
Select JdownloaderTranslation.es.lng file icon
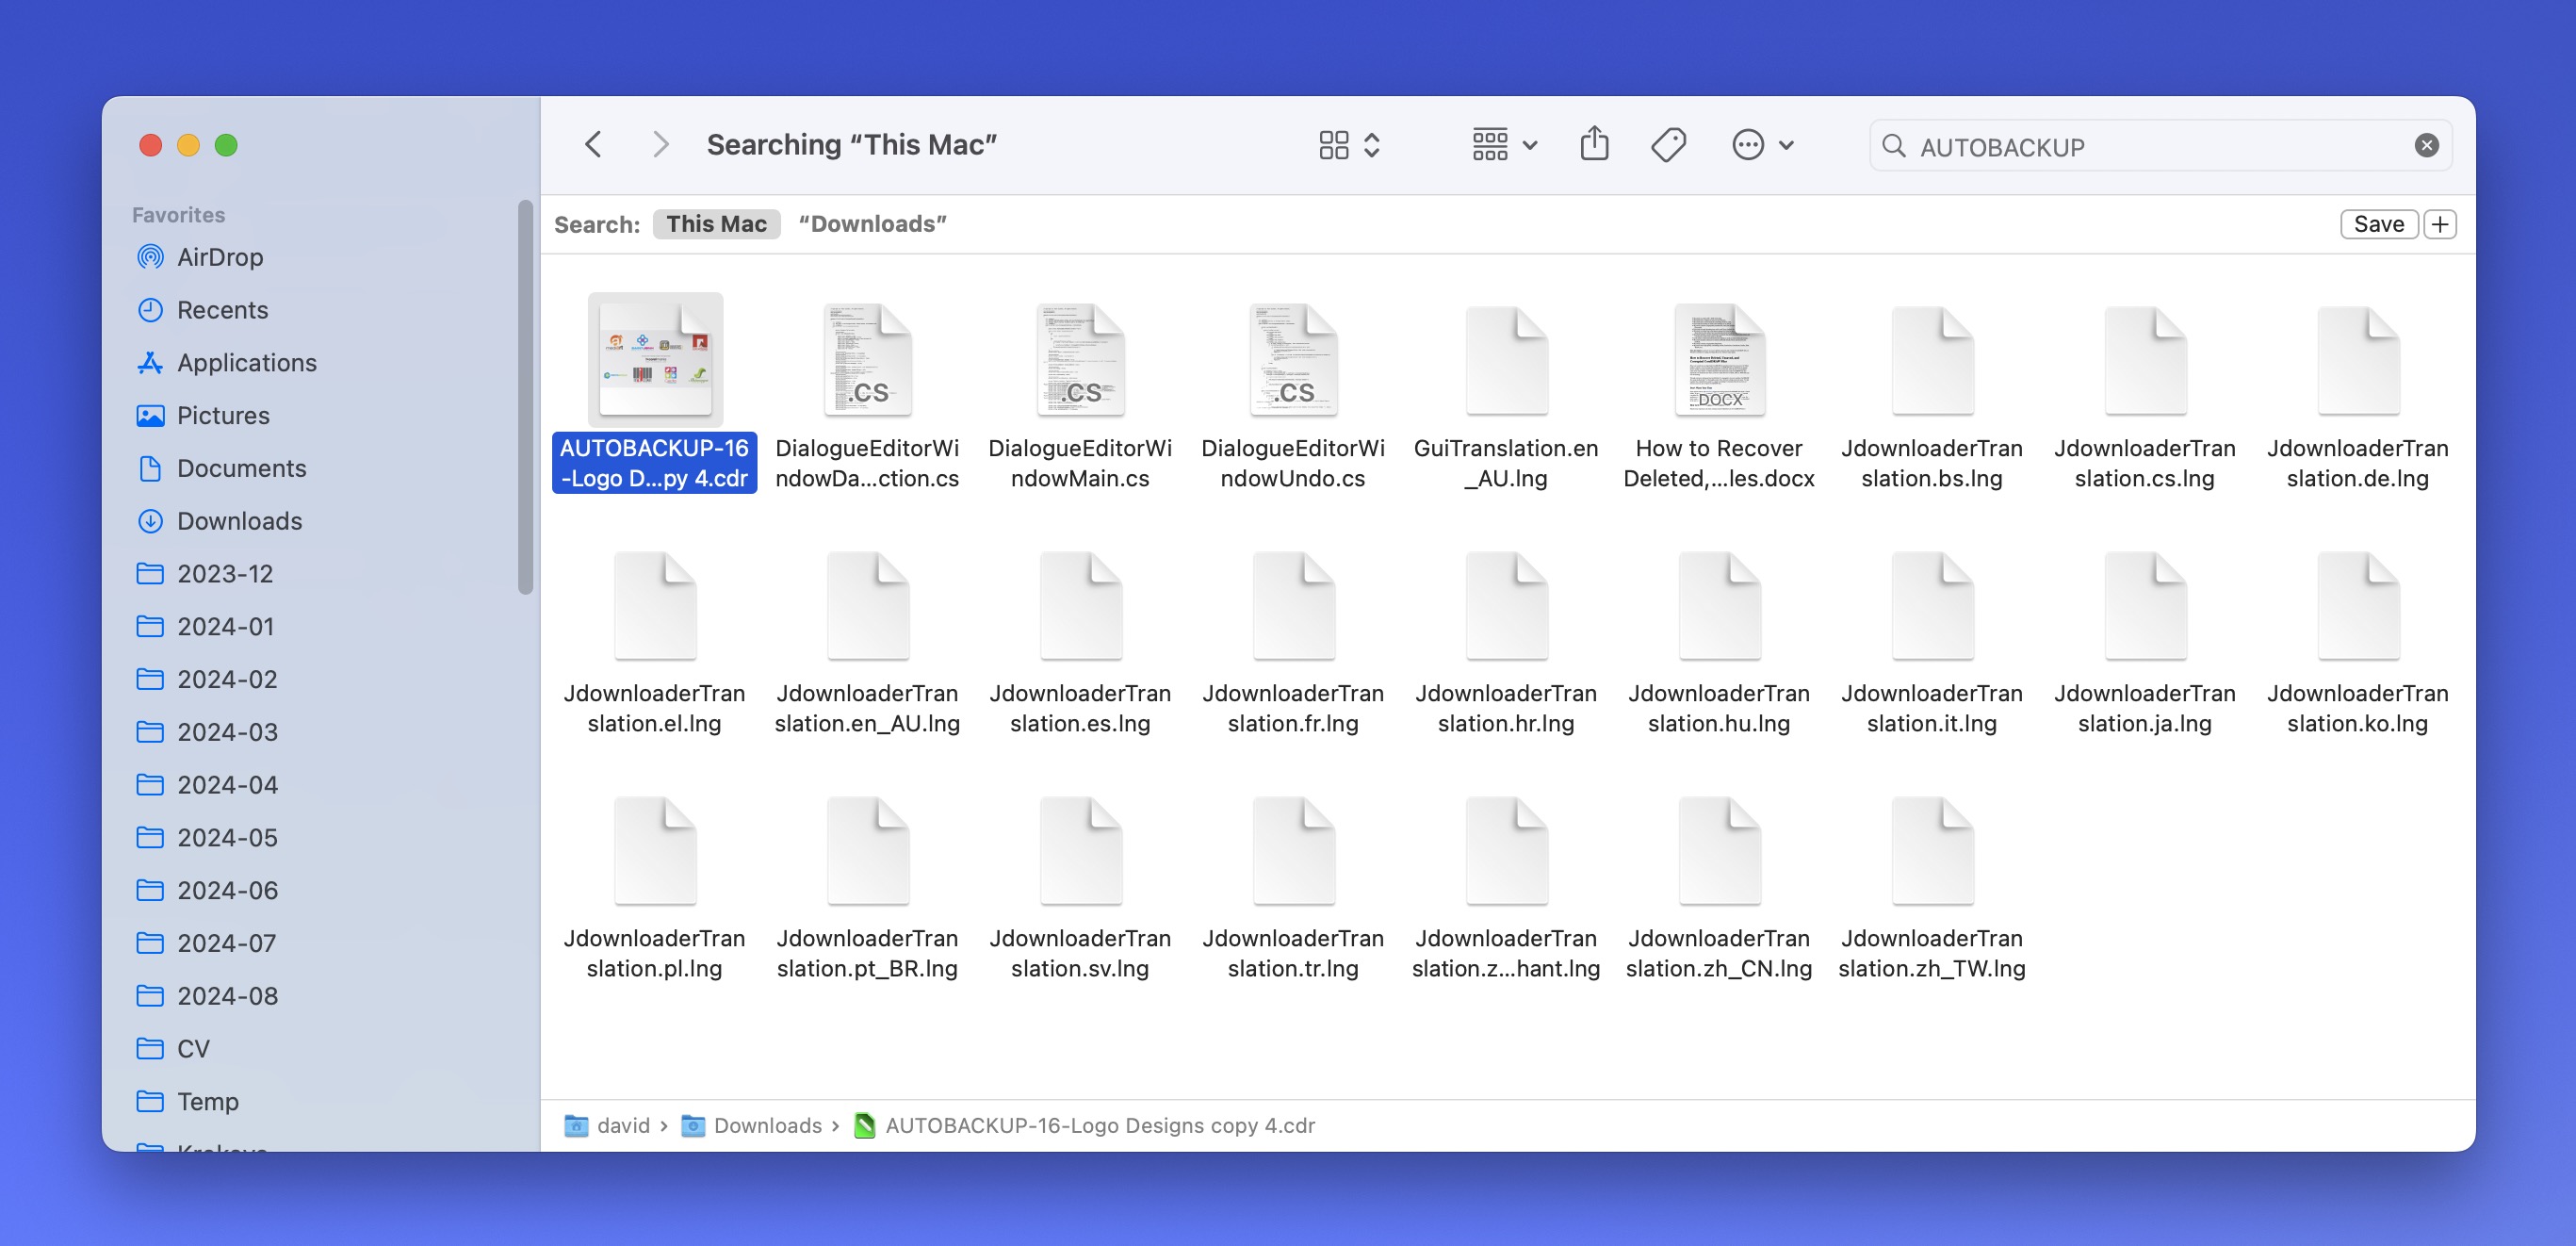pyautogui.click(x=1080, y=605)
